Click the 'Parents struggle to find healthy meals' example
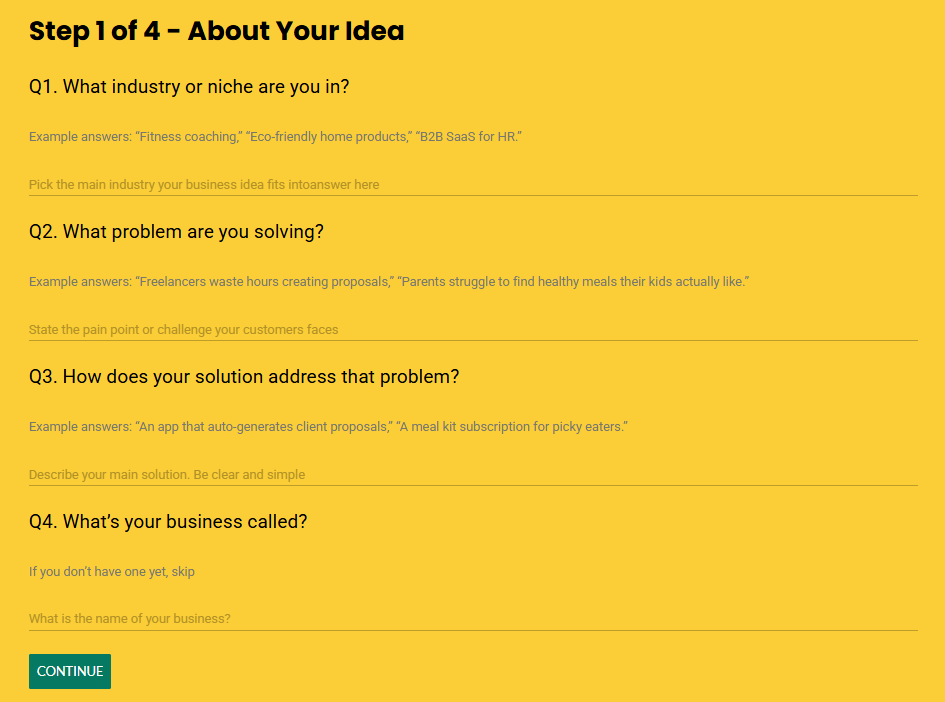This screenshot has width=945, height=702. (x=573, y=282)
